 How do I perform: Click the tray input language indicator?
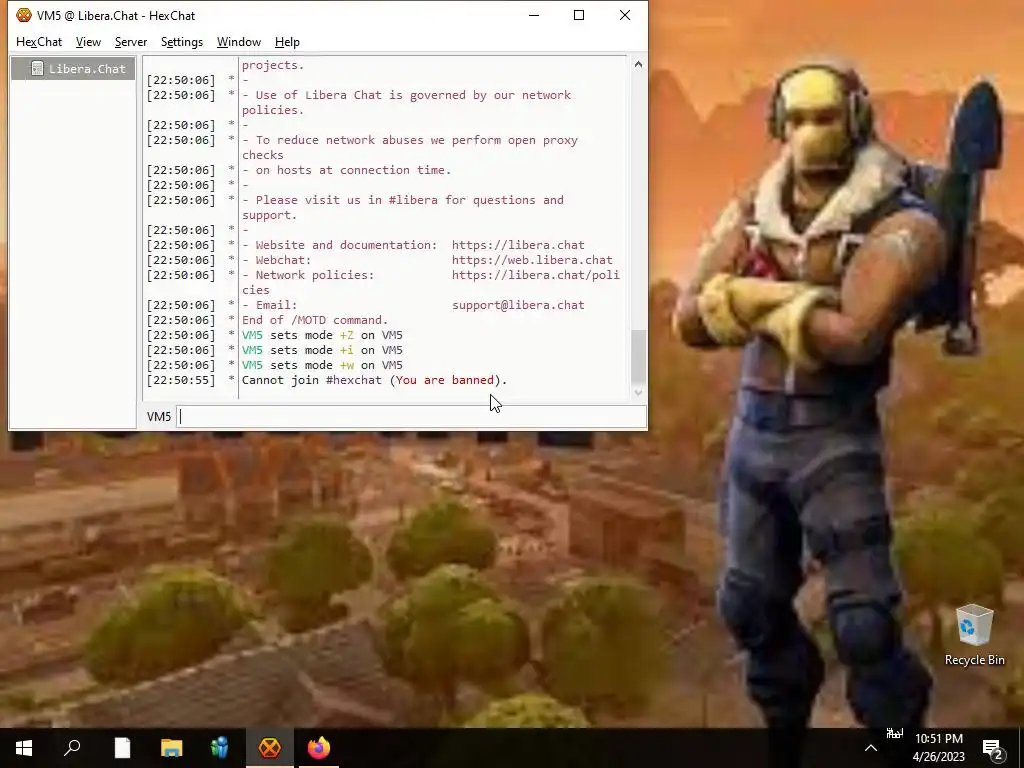(894, 733)
